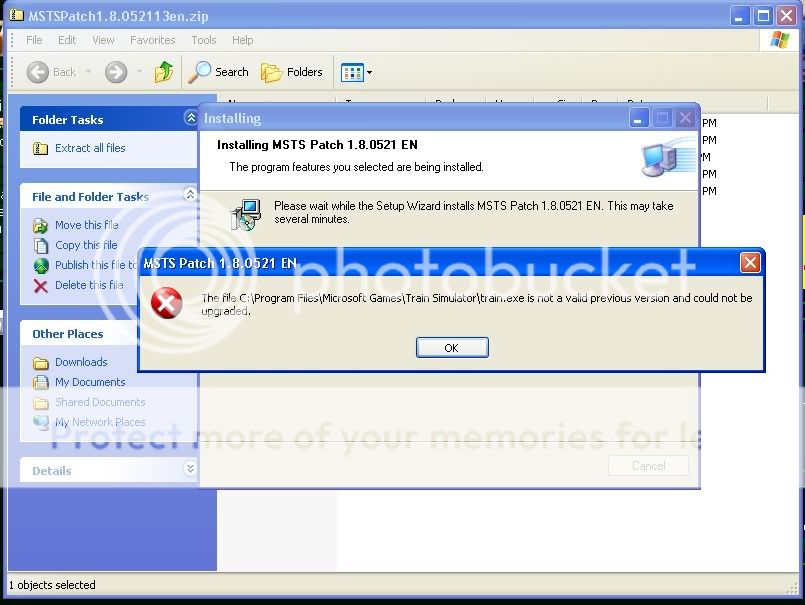Image resolution: width=805 pixels, height=605 pixels.
Task: Click Extract all files link
Action: (90, 148)
